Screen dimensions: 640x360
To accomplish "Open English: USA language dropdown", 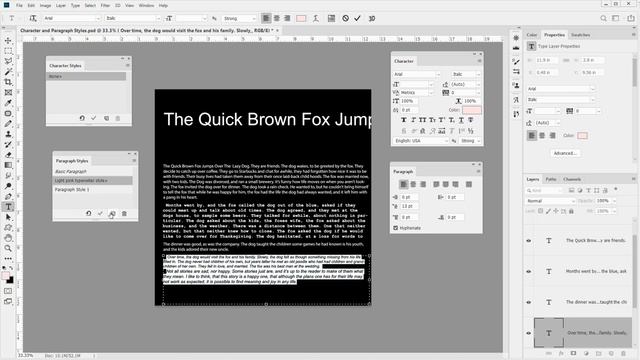I will [421, 141].
